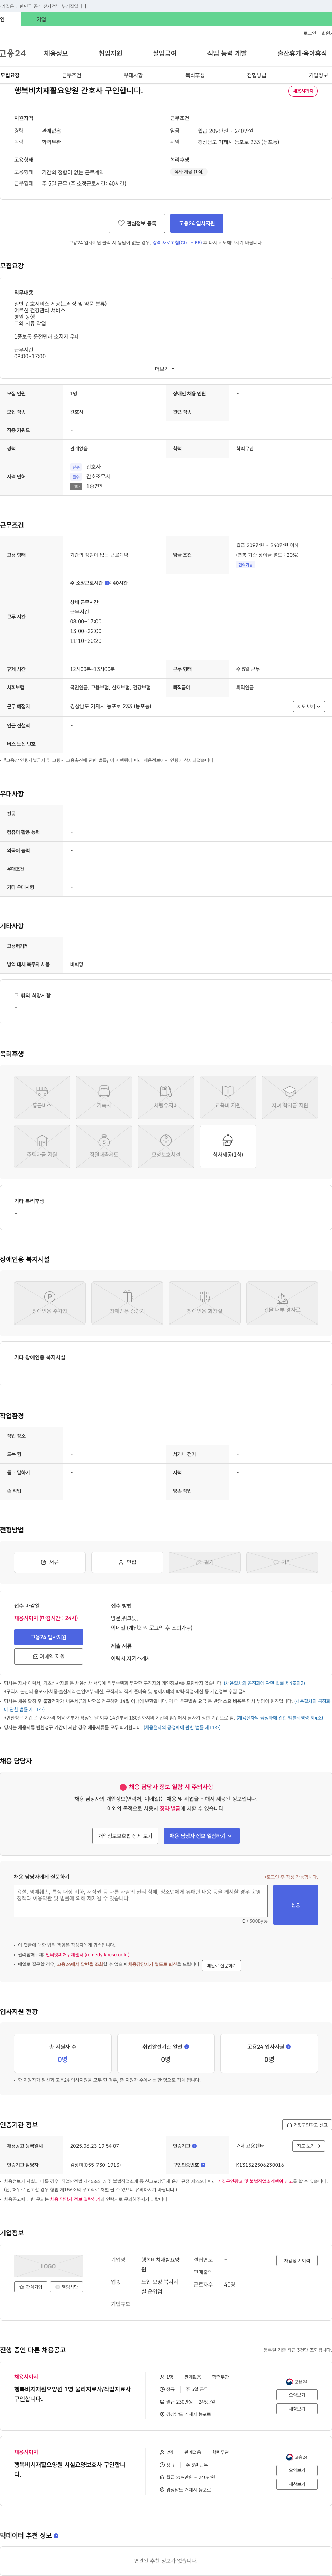Open the 채용정보 main menu

[x=56, y=53]
